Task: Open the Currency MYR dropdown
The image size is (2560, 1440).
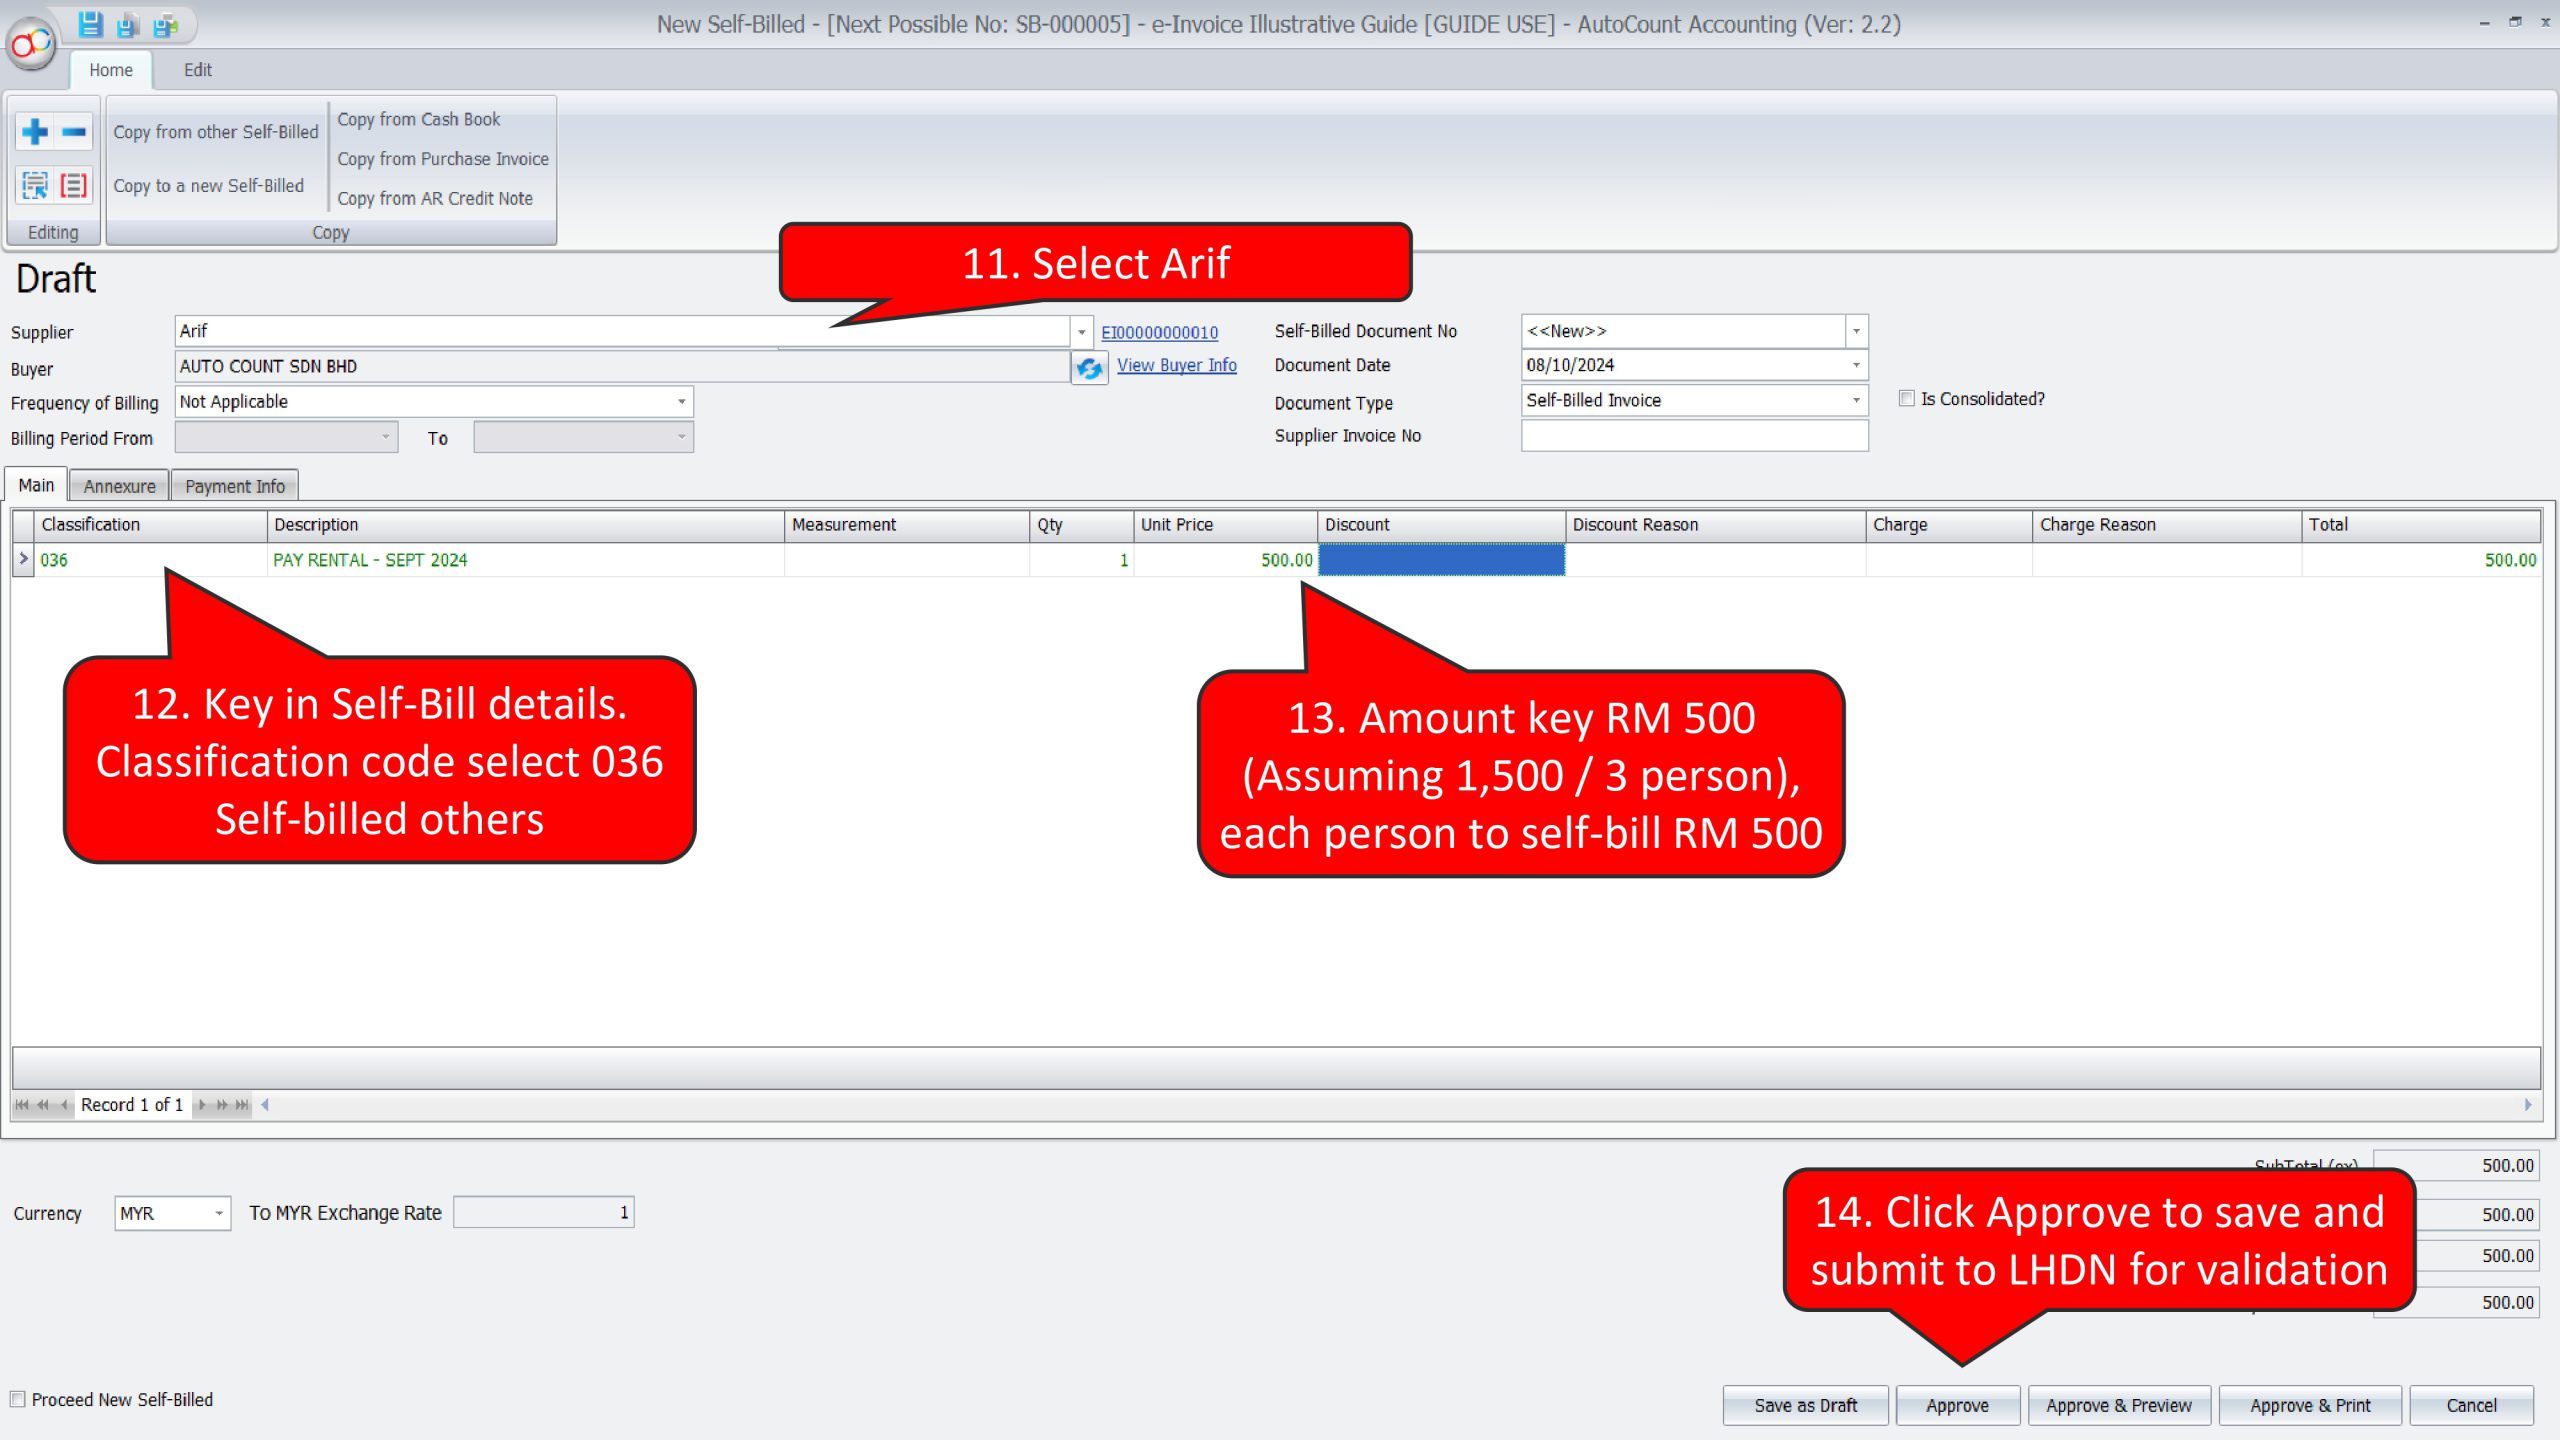Action: point(219,1213)
